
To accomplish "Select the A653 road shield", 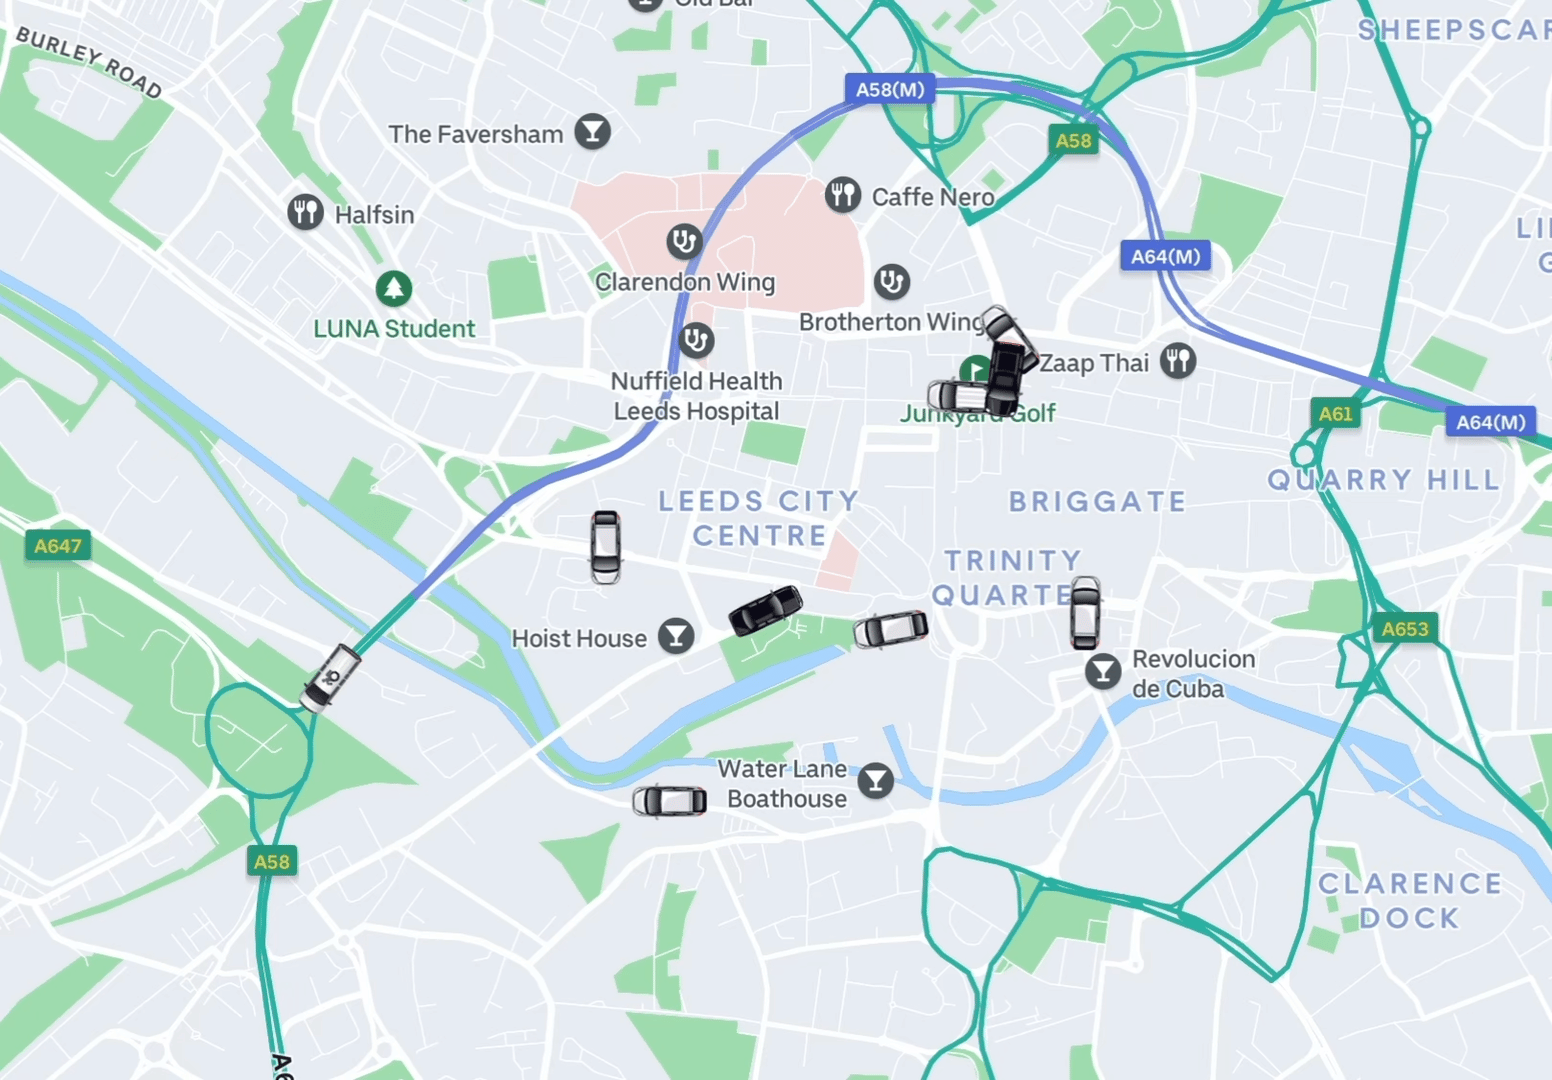I will pyautogui.click(x=1405, y=628).
